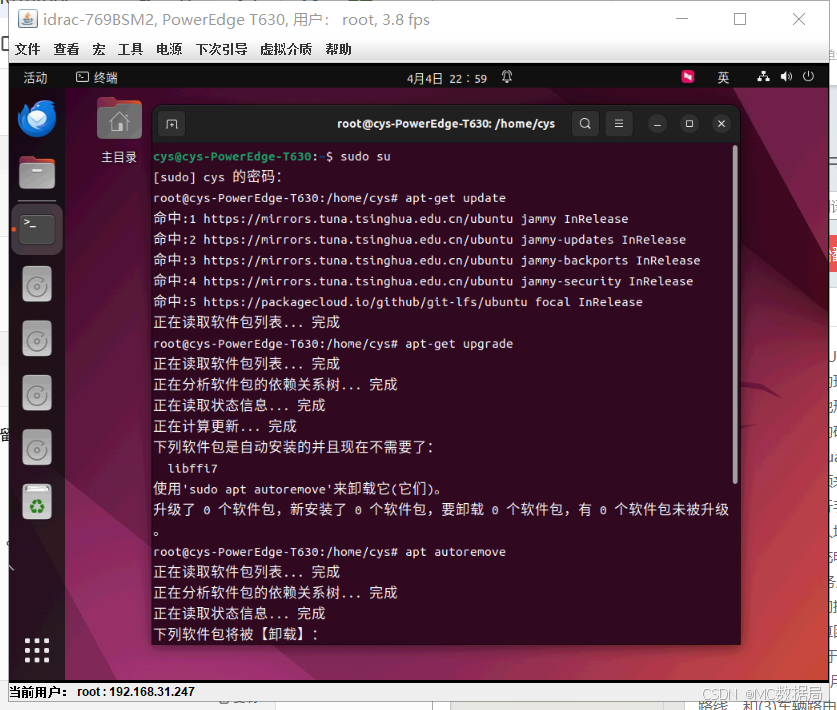Click the pink input method tray icon

[x=688, y=77]
